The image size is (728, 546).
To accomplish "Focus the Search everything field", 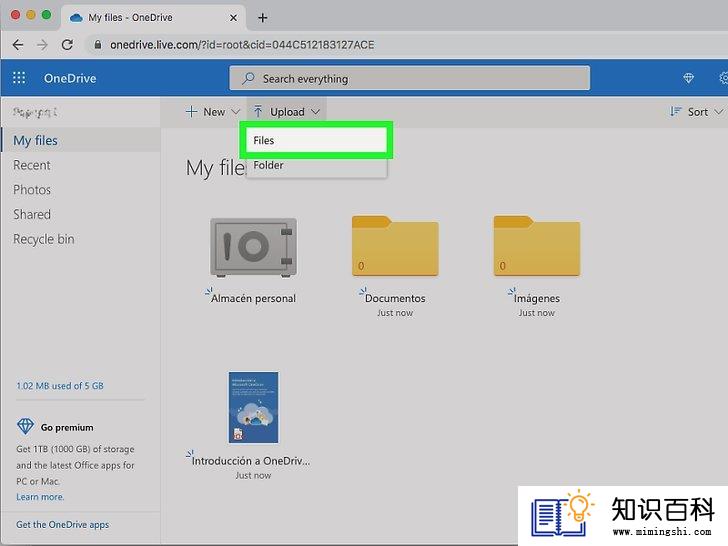I will click(410, 78).
